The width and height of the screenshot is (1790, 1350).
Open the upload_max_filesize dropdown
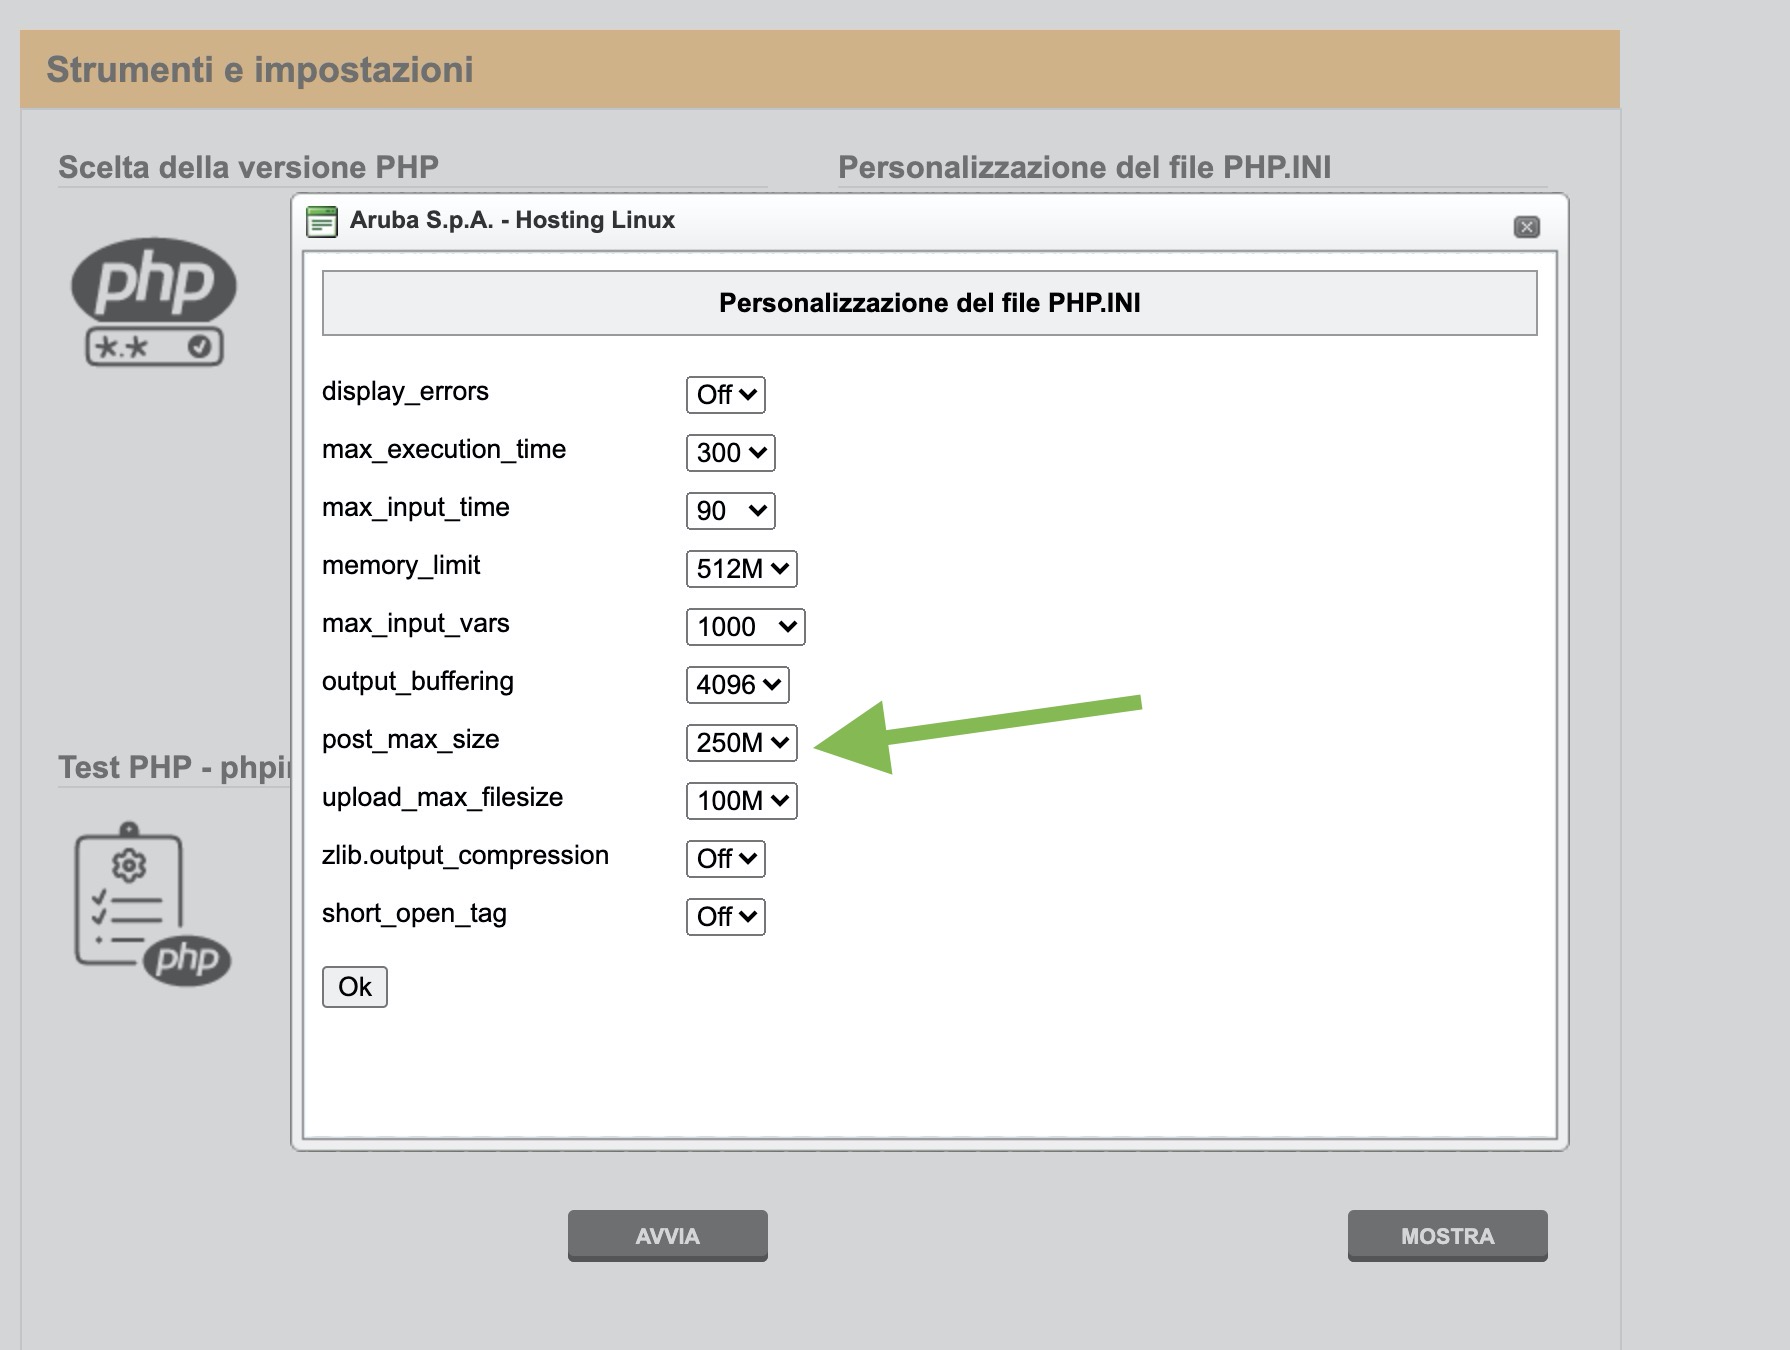741,801
